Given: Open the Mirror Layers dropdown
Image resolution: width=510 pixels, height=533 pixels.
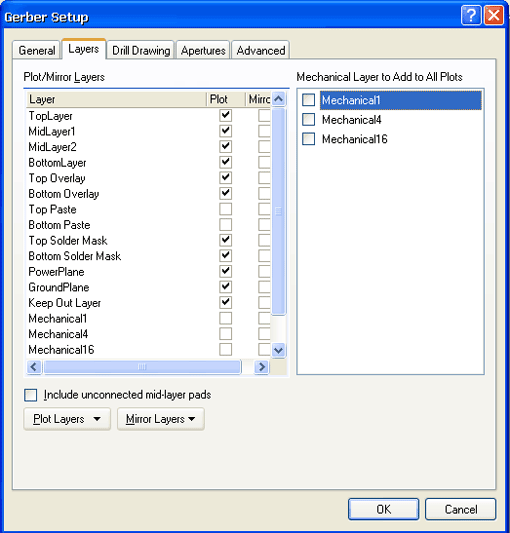Looking at the screenshot, I should click(x=161, y=419).
